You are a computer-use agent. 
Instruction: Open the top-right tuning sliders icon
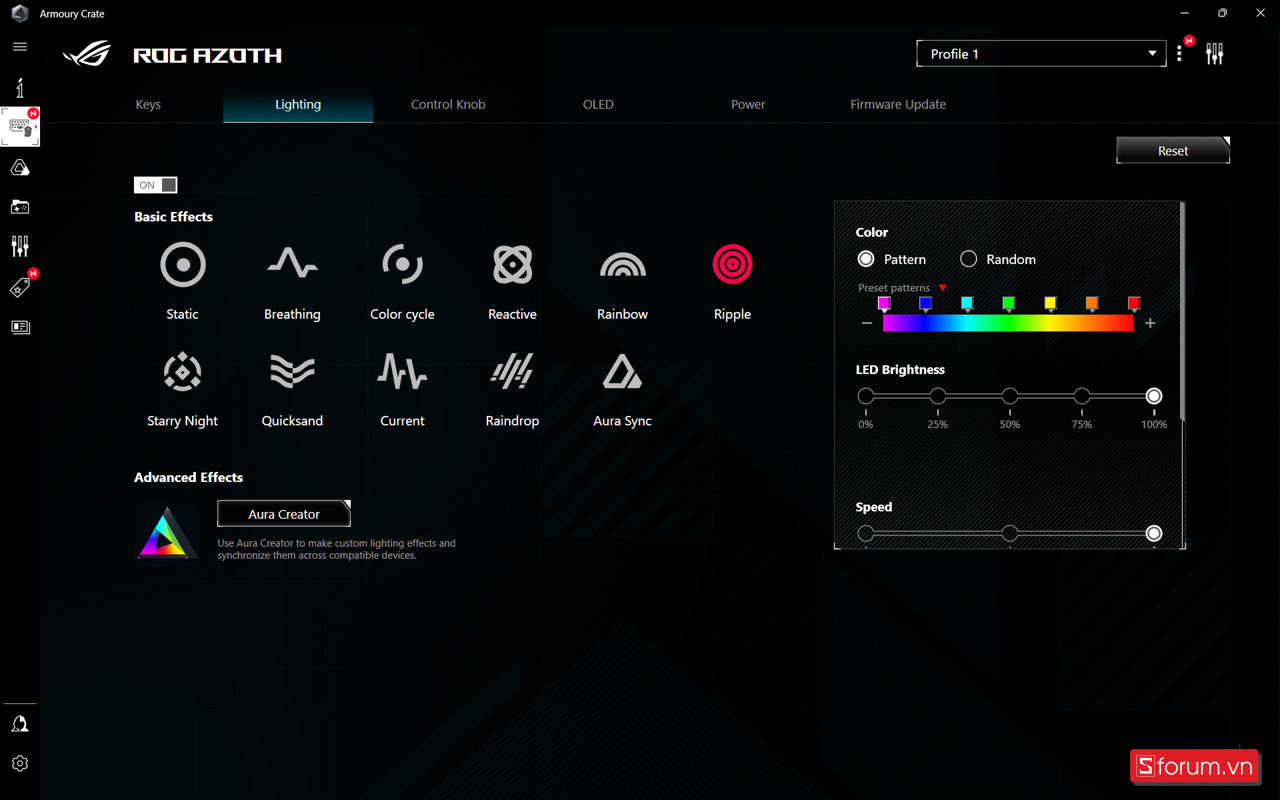tap(1215, 54)
